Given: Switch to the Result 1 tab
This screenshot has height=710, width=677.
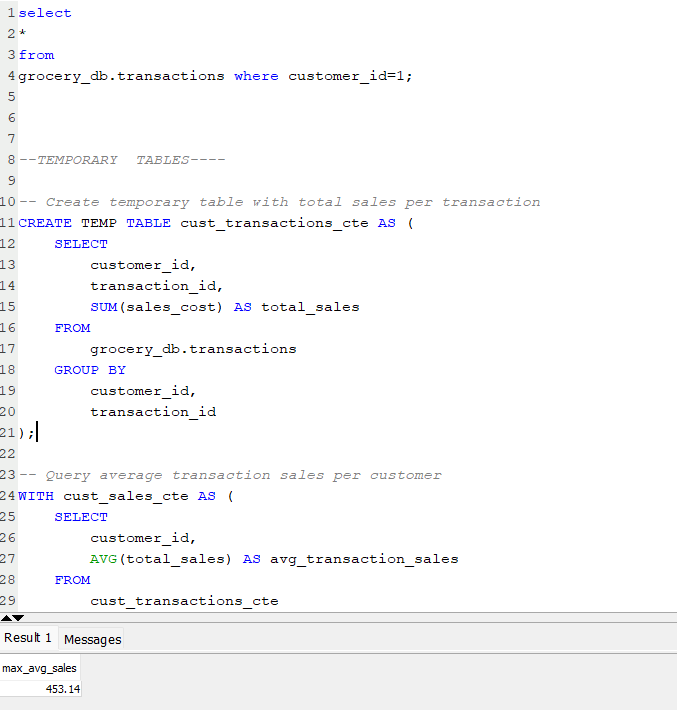Looking at the screenshot, I should click(x=28, y=638).
